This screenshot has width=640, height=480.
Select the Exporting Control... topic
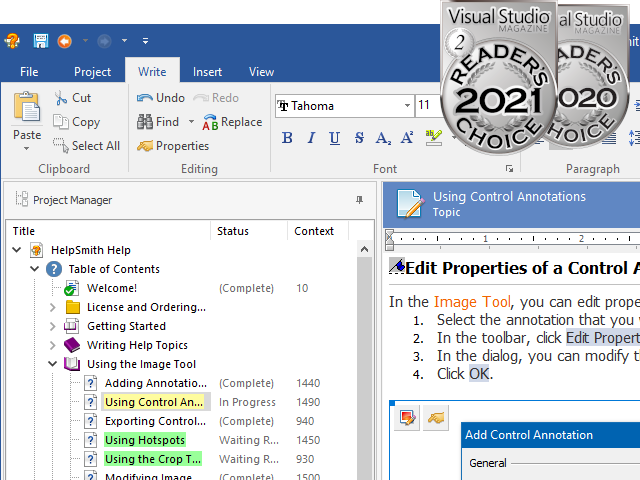155,421
